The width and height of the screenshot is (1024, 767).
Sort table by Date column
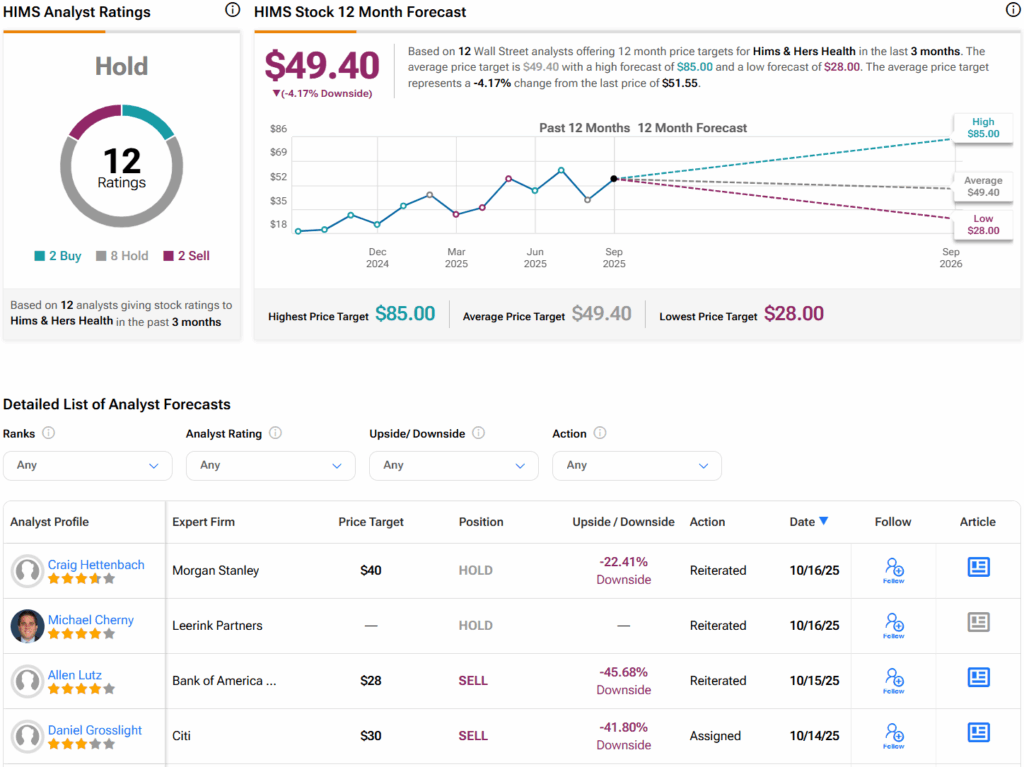(x=808, y=521)
